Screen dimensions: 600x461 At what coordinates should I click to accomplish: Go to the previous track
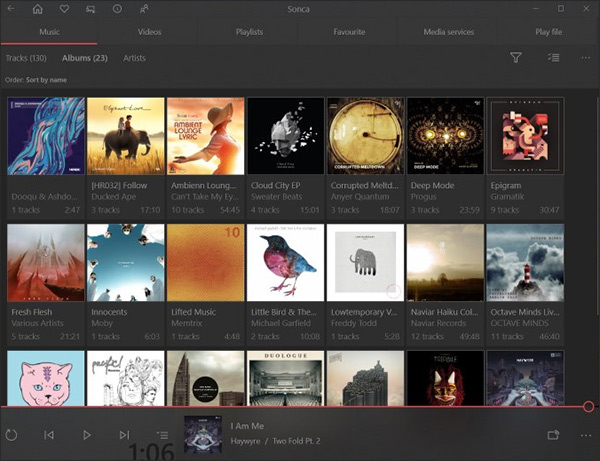pyautogui.click(x=49, y=435)
